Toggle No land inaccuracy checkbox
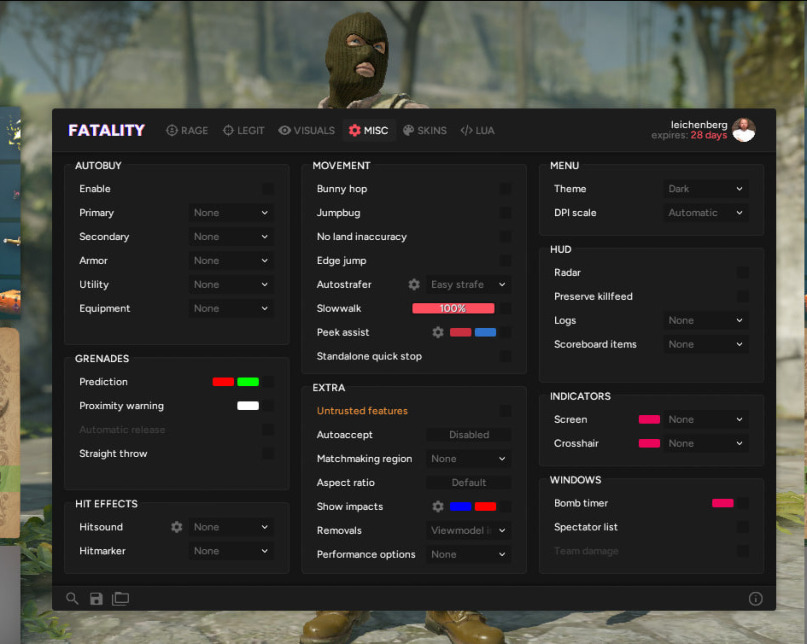Image resolution: width=807 pixels, height=644 pixels. tap(506, 237)
